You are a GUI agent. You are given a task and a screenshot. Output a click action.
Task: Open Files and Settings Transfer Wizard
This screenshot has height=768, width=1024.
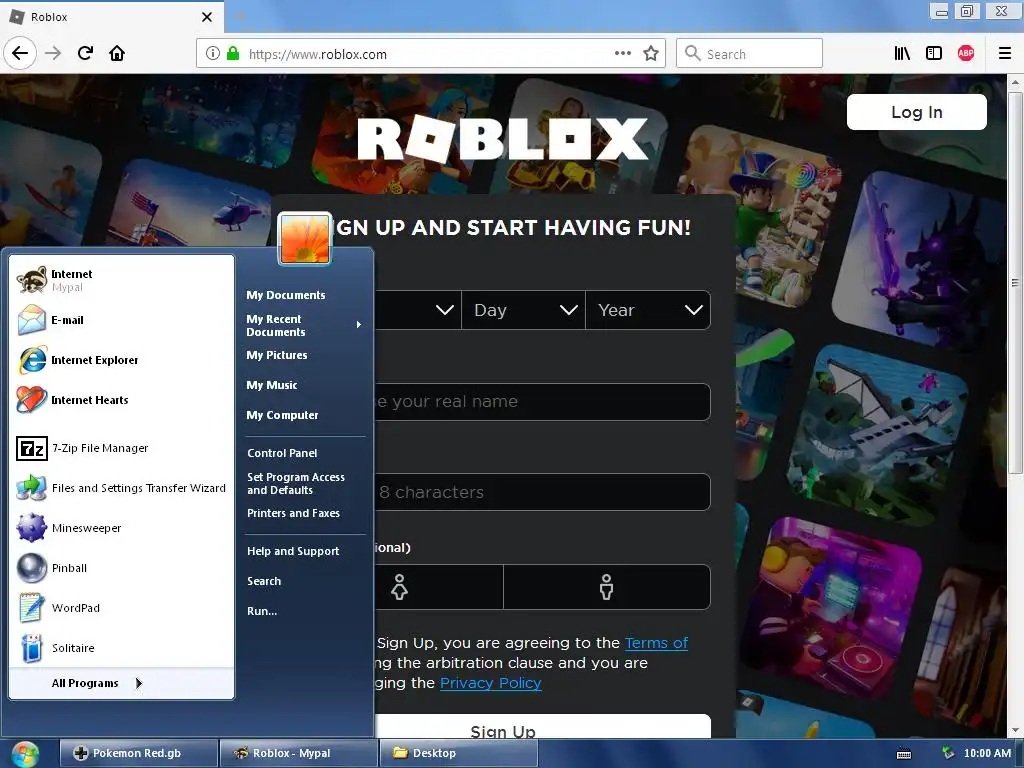(x=121, y=488)
